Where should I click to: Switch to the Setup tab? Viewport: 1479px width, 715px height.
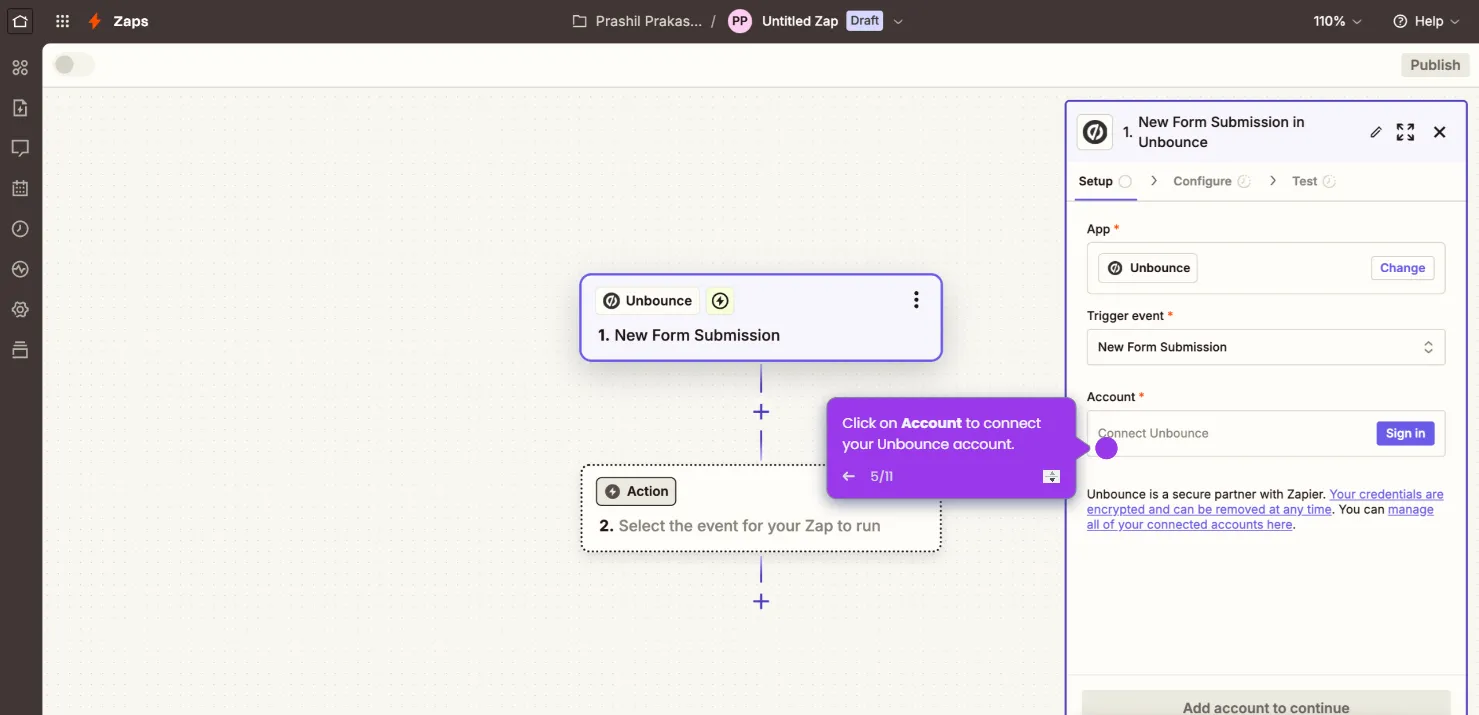[1105, 181]
